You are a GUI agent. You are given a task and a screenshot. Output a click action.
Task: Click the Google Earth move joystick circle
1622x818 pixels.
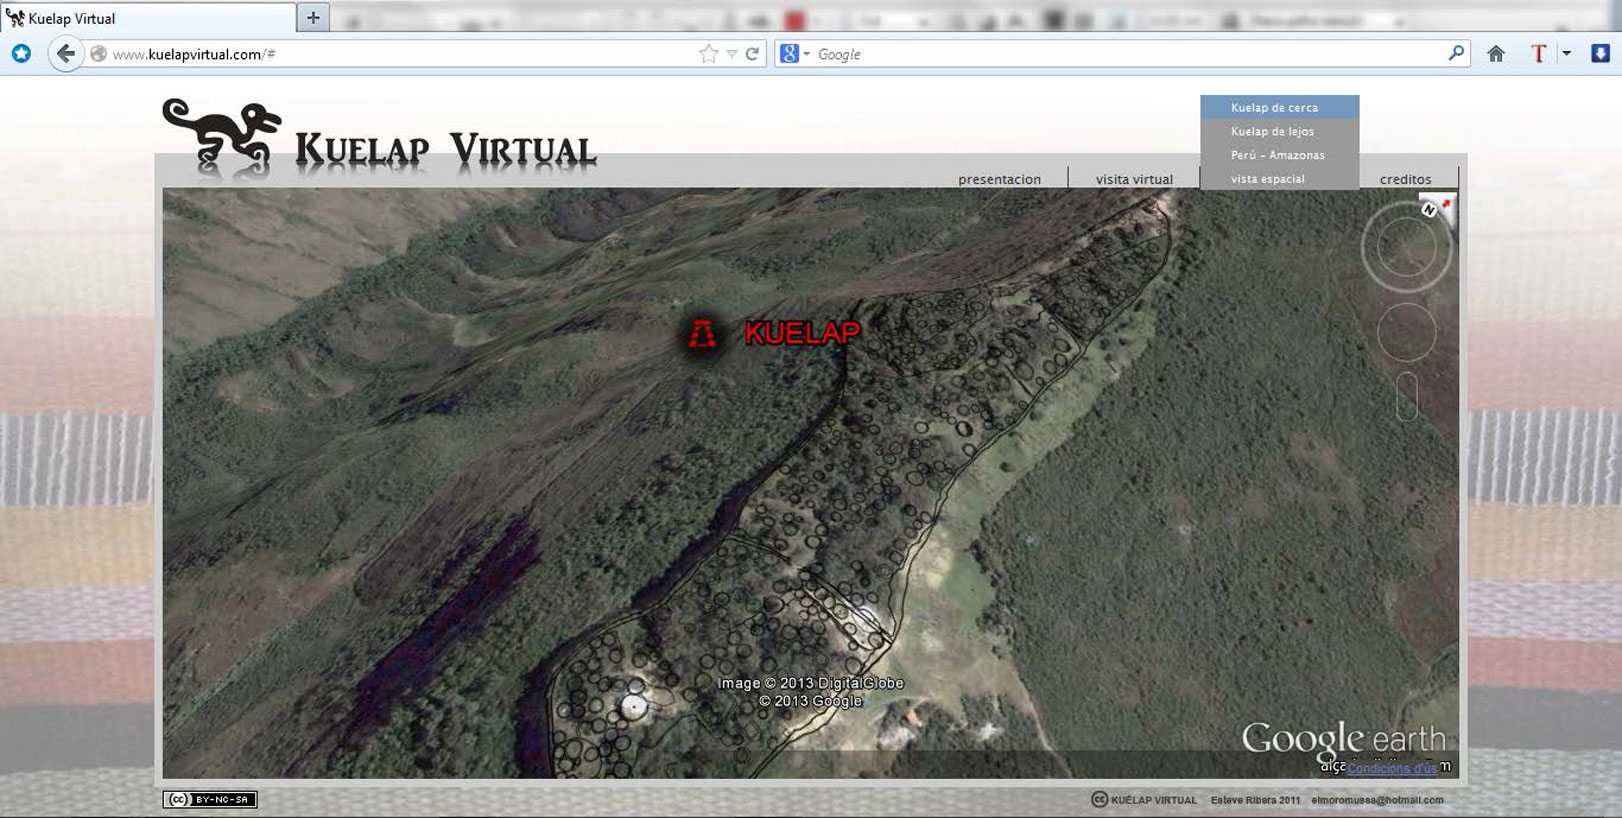point(1406,332)
